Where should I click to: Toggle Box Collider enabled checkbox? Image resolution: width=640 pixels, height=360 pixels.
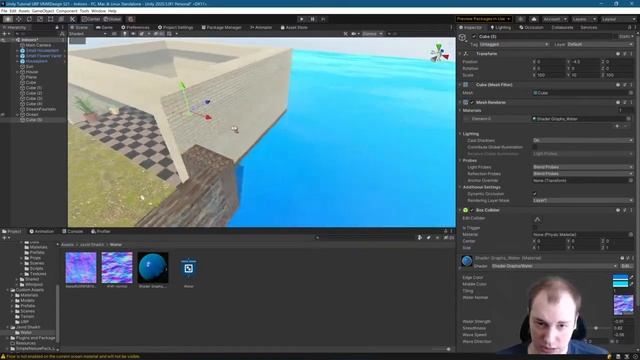point(472,210)
